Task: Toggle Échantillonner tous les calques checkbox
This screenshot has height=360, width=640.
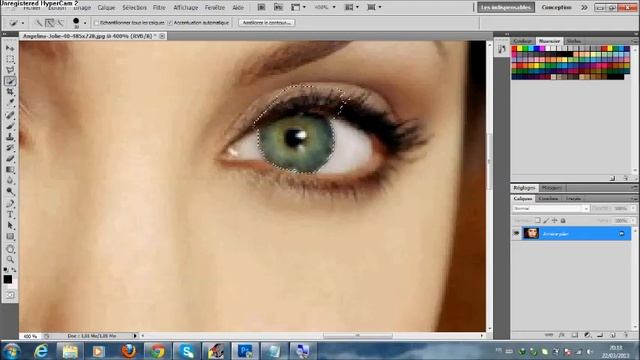Action: pyautogui.click(x=97, y=23)
